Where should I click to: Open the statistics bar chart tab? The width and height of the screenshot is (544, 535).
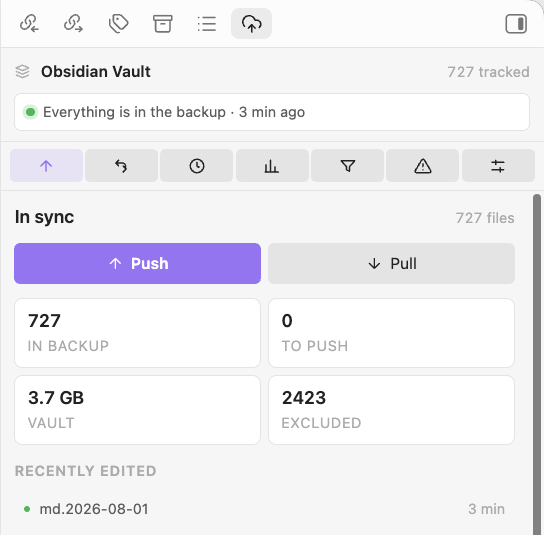click(272, 165)
